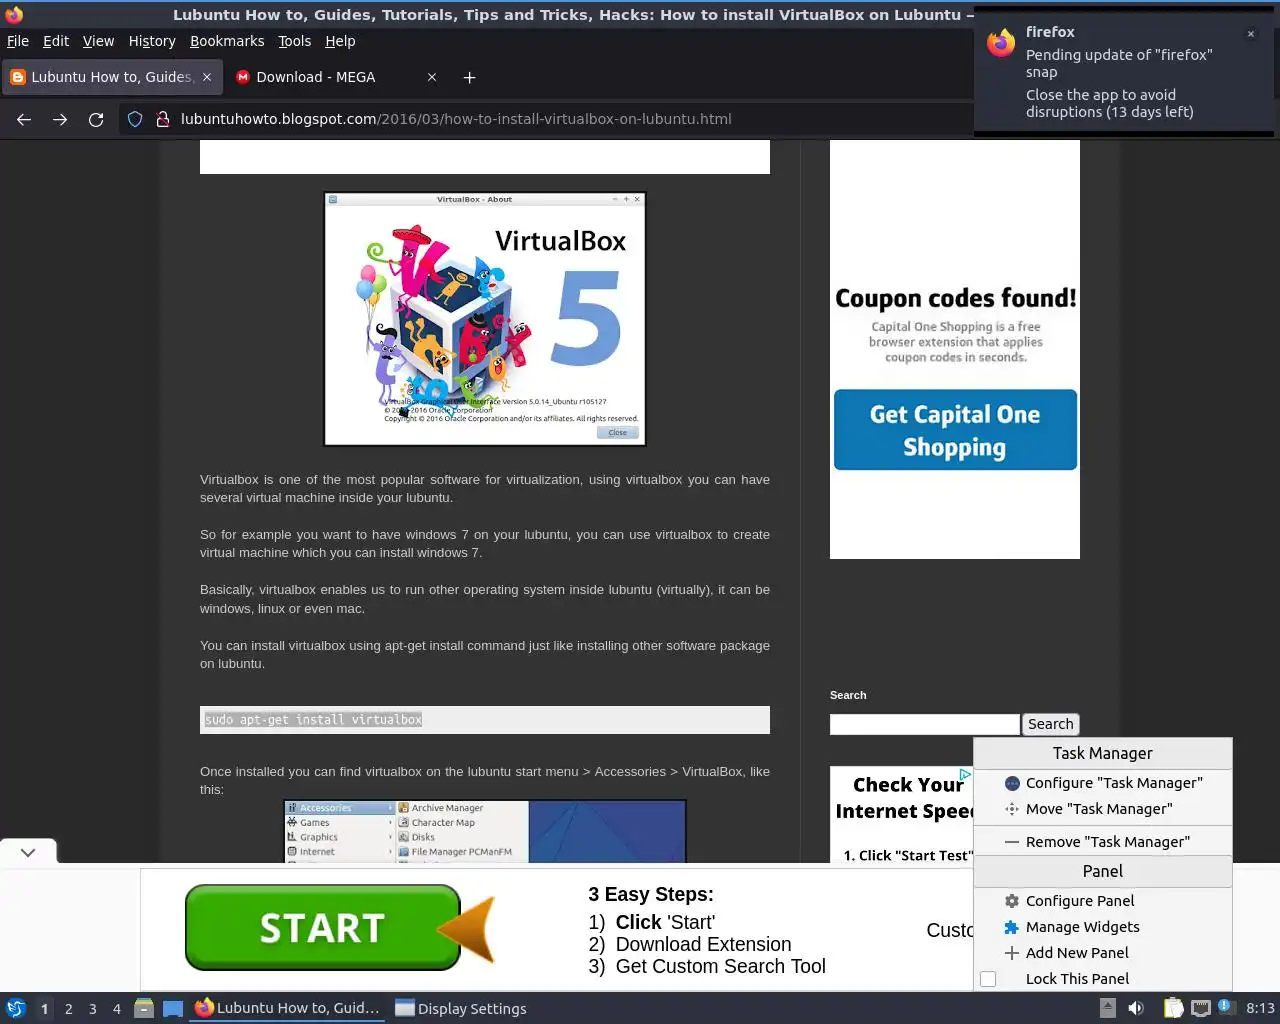This screenshot has height=1024, width=1280.
Task: Switch to virtual desktop 2
Action: [x=69, y=1008]
